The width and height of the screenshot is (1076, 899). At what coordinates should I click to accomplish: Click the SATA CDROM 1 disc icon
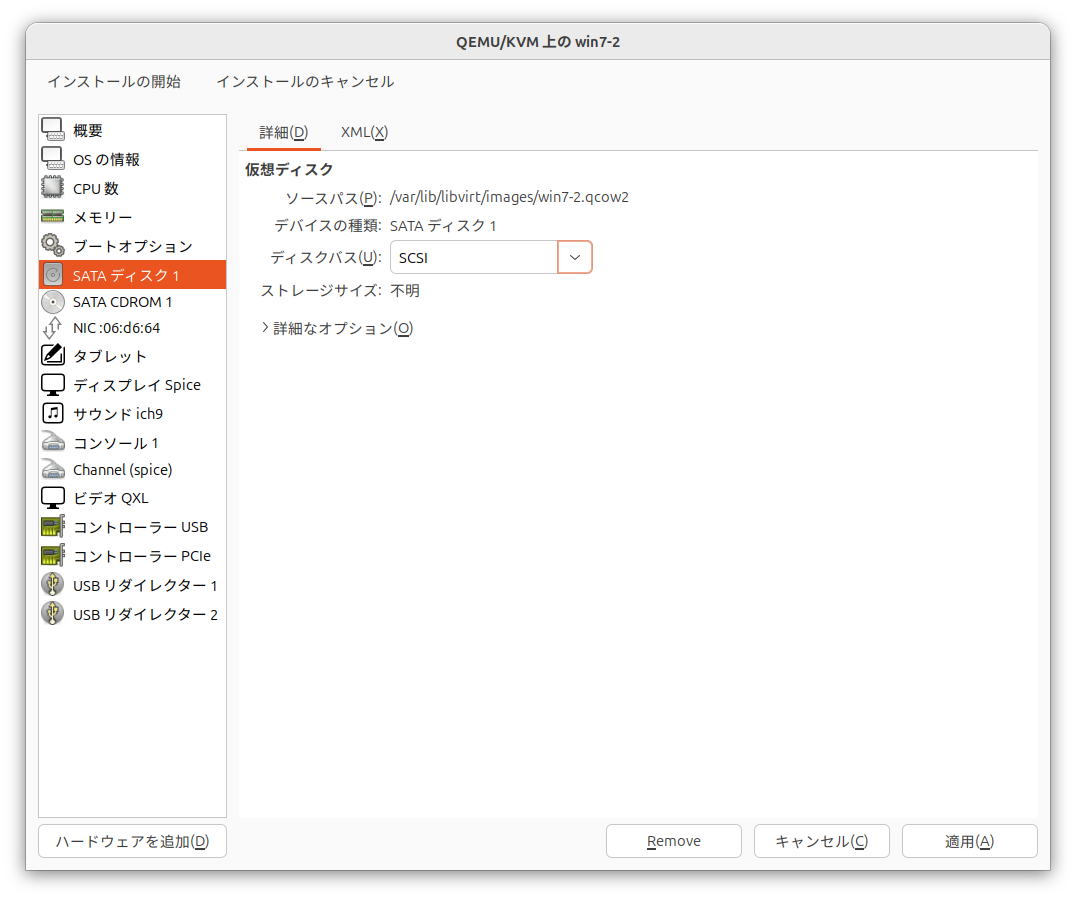[x=53, y=302]
